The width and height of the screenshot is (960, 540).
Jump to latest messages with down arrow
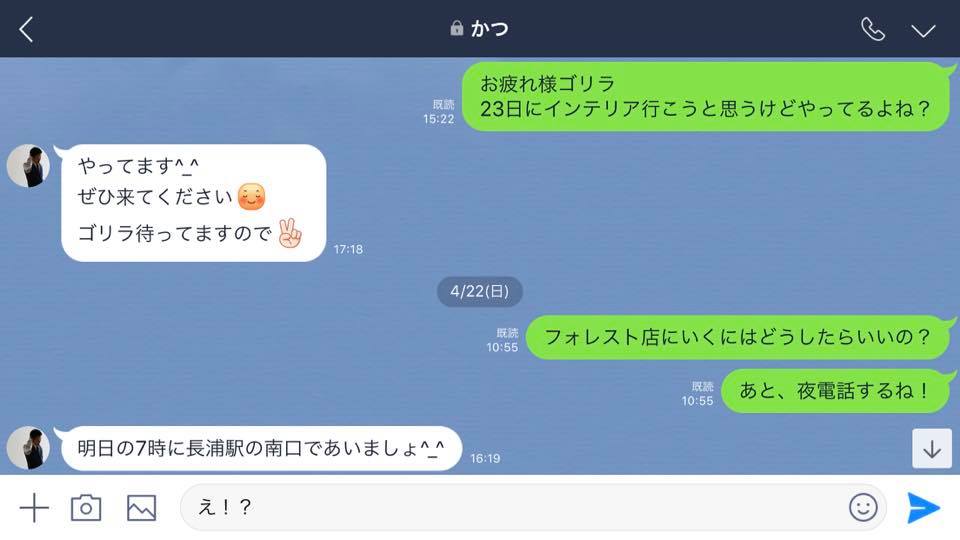point(932,449)
